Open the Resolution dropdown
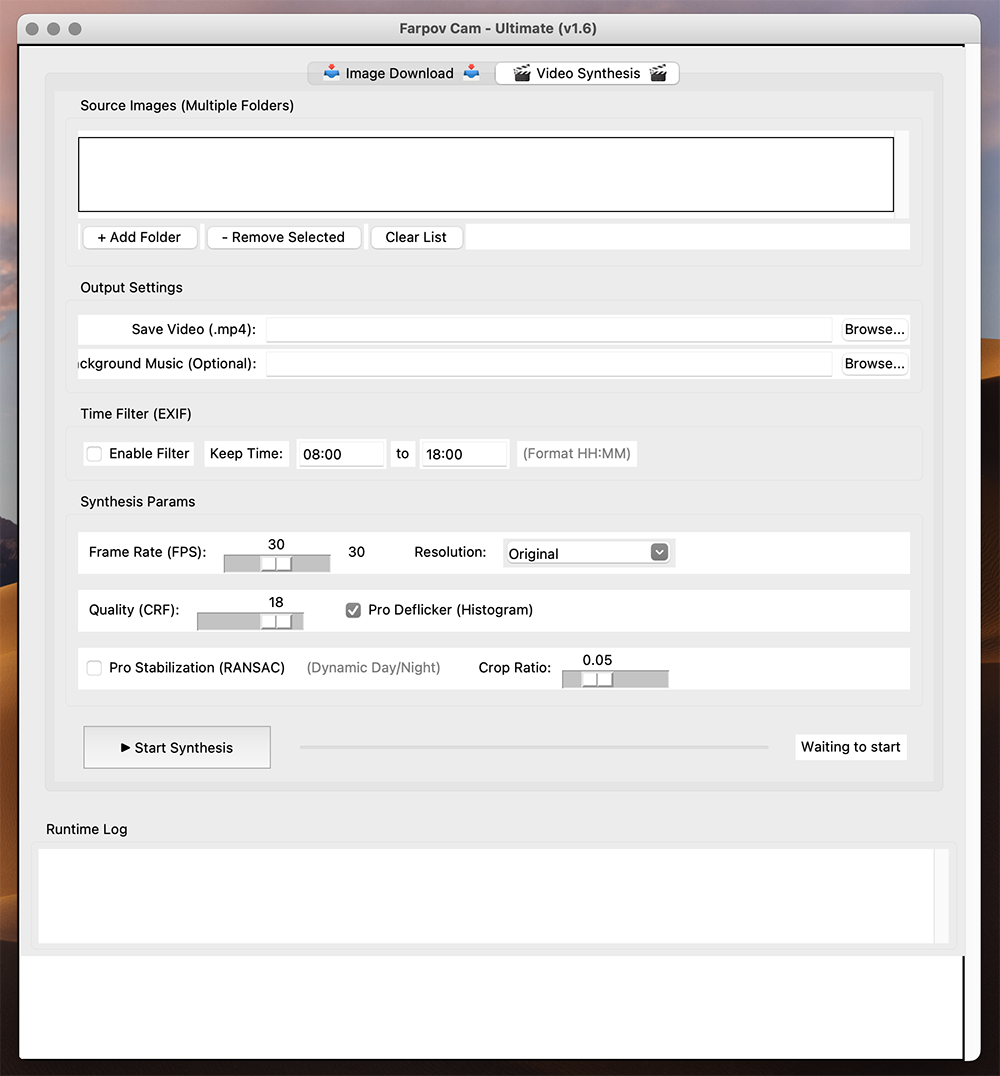Image resolution: width=1000 pixels, height=1076 pixels. click(x=587, y=553)
